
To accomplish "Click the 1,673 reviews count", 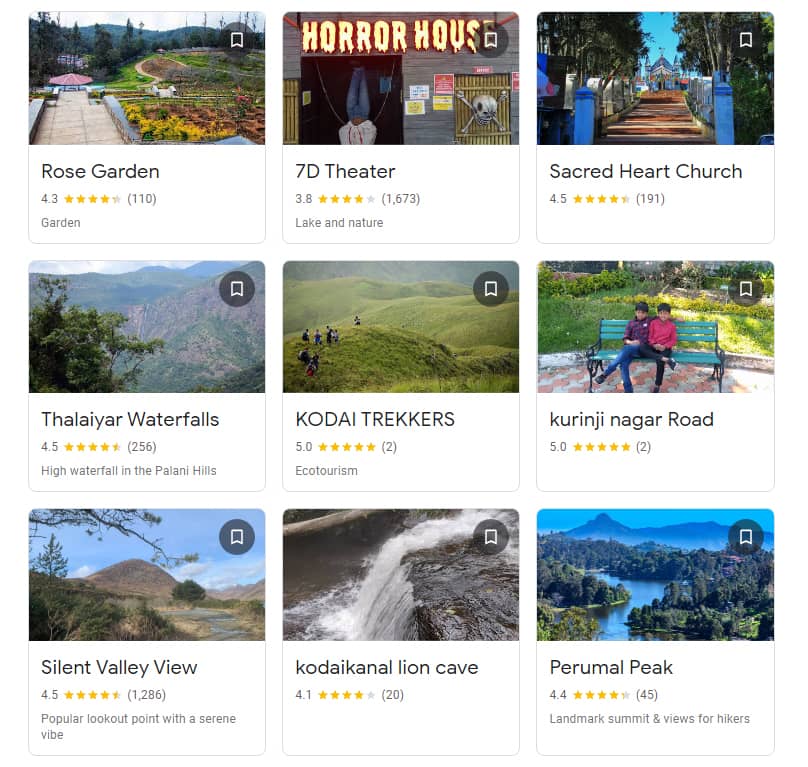I will (x=401, y=199).
